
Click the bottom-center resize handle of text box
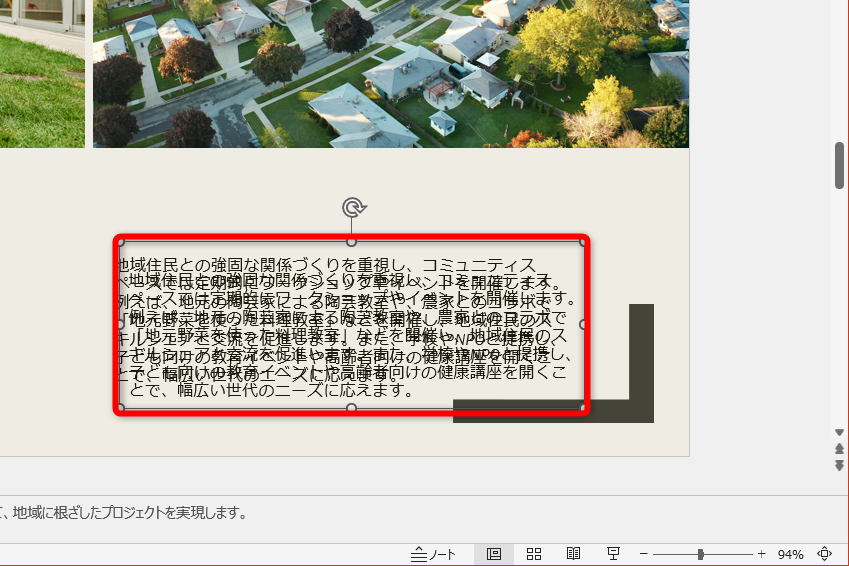(351, 407)
